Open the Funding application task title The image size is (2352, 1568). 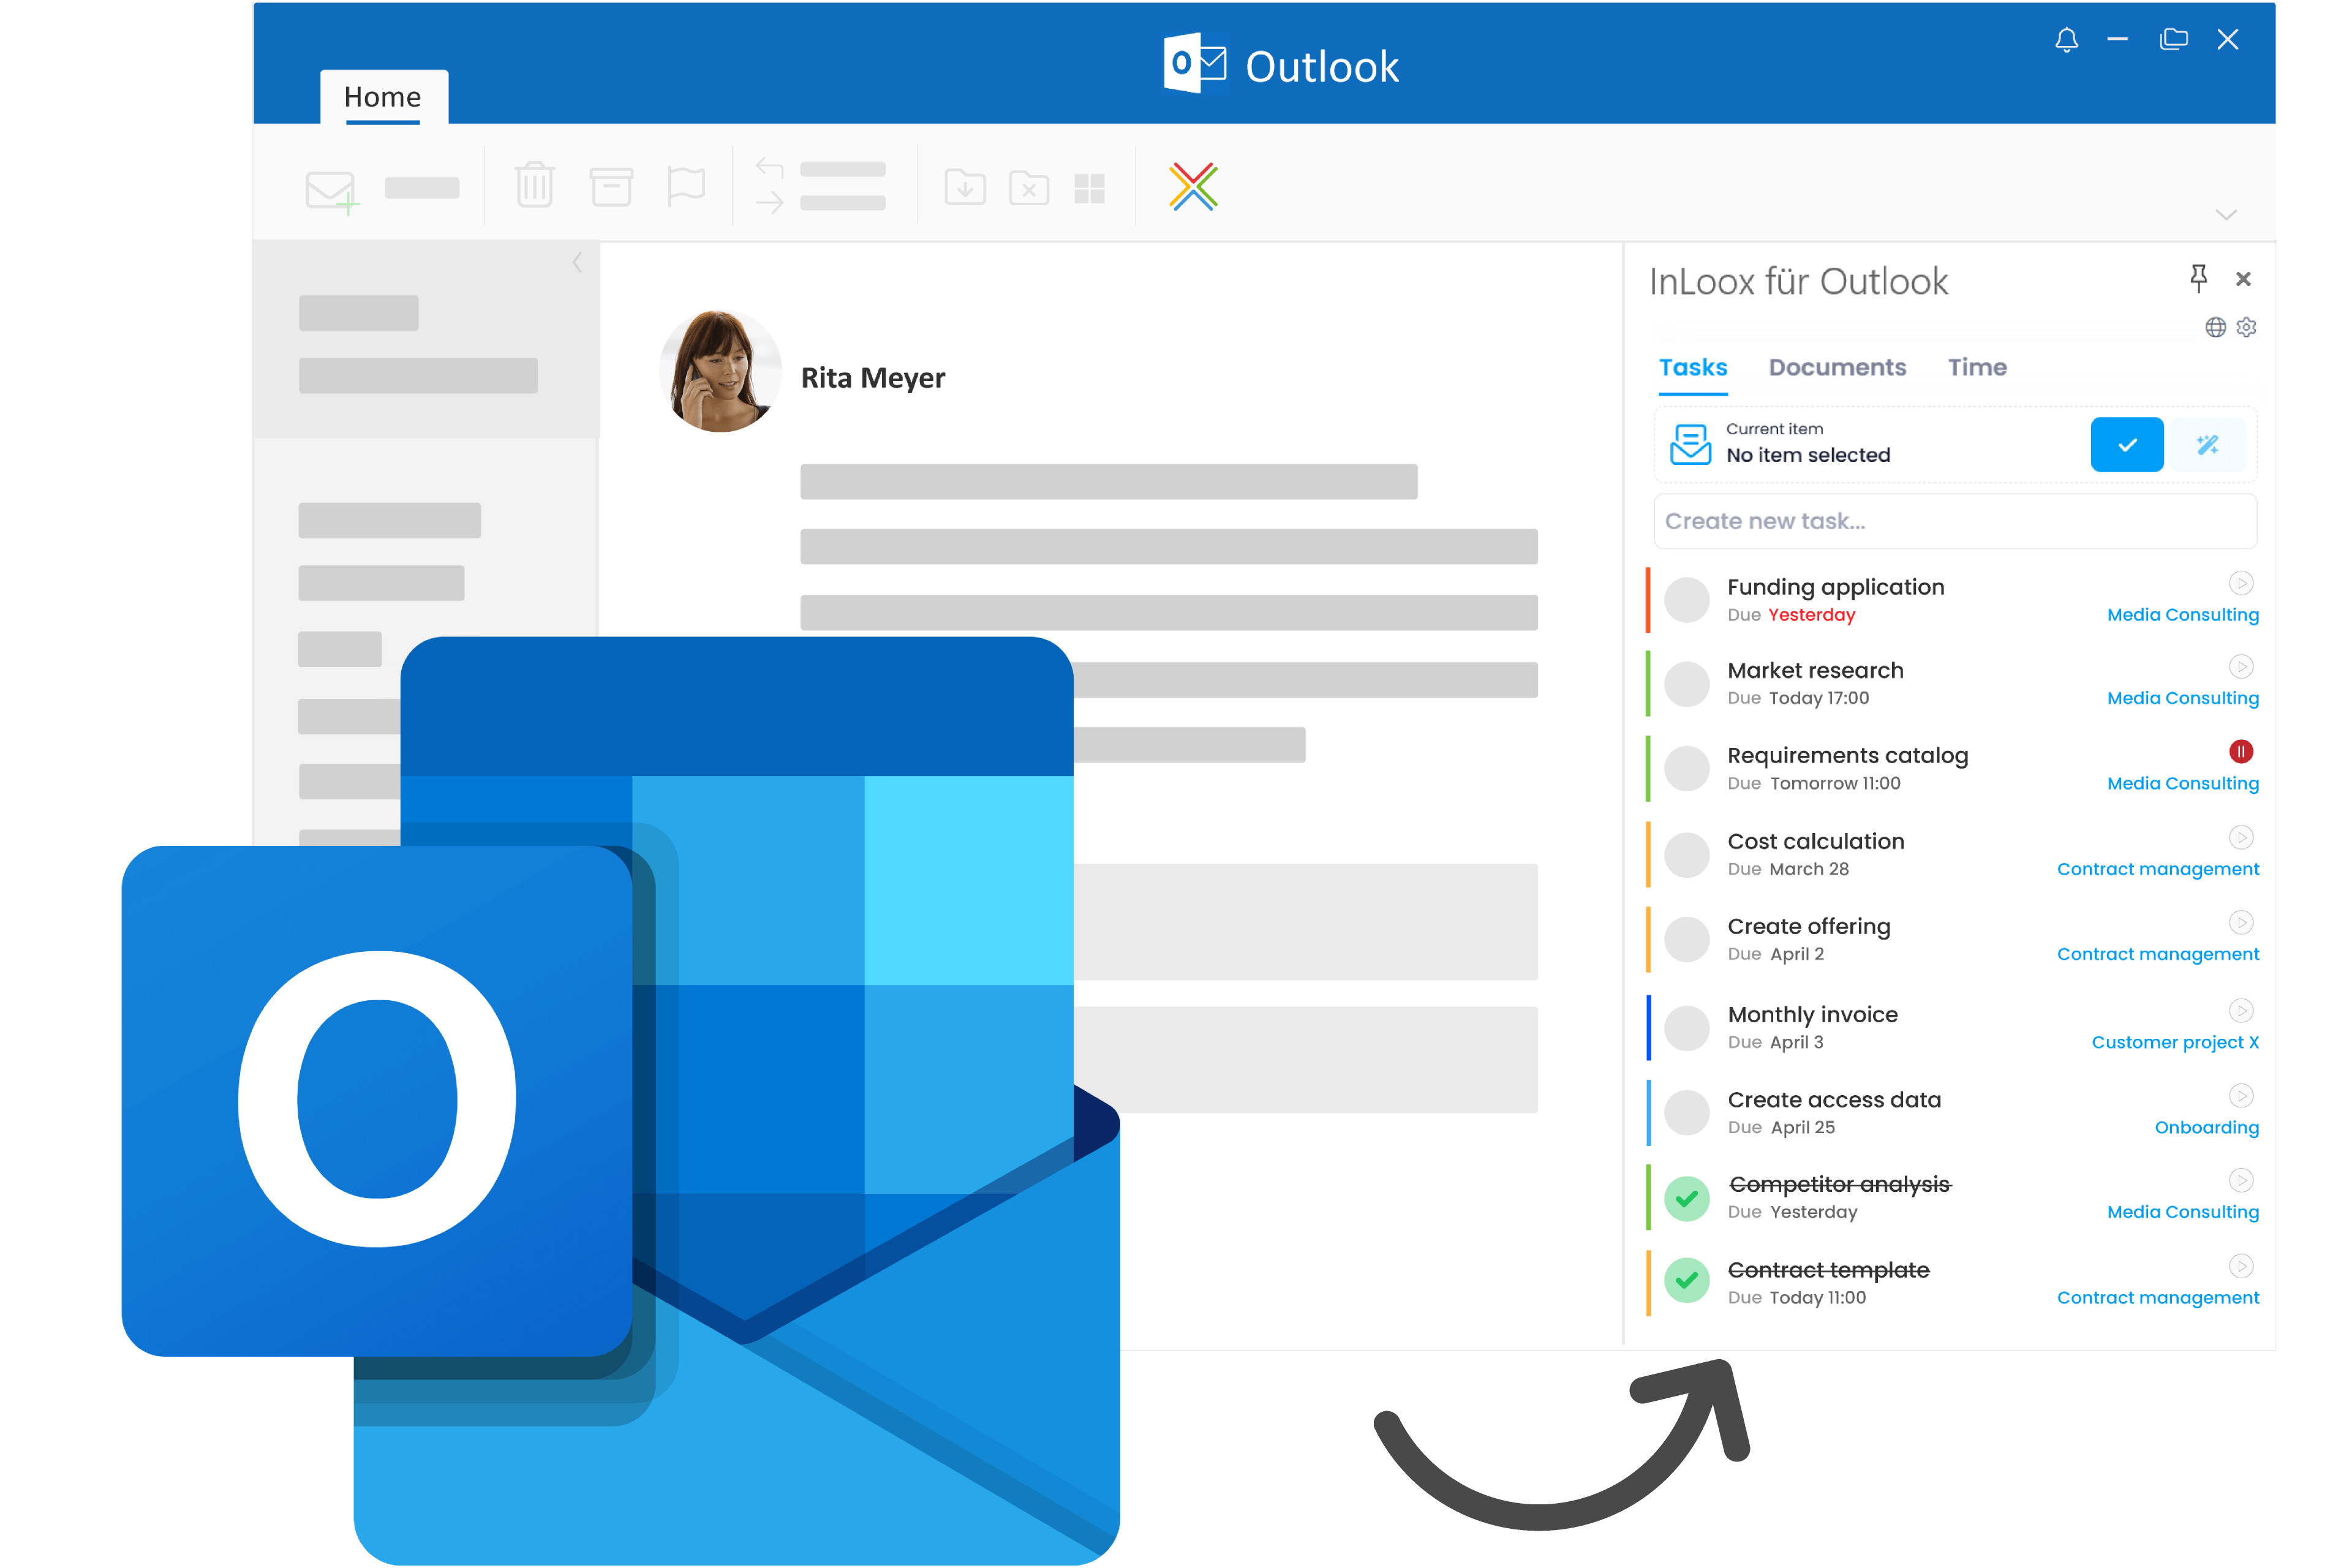[x=1836, y=587]
